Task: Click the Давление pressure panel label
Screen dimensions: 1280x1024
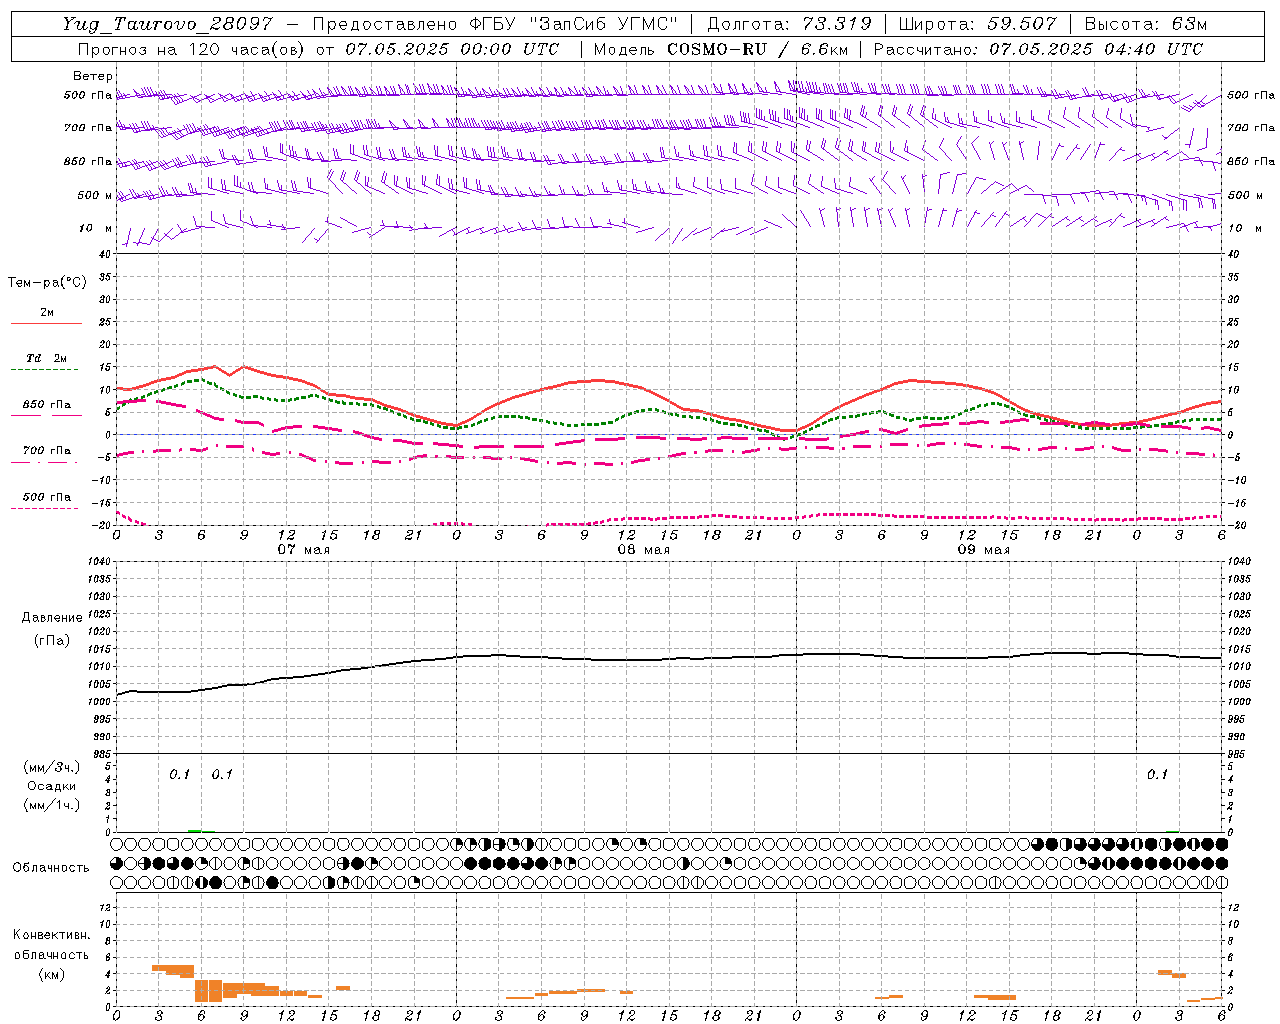Action: [52, 618]
